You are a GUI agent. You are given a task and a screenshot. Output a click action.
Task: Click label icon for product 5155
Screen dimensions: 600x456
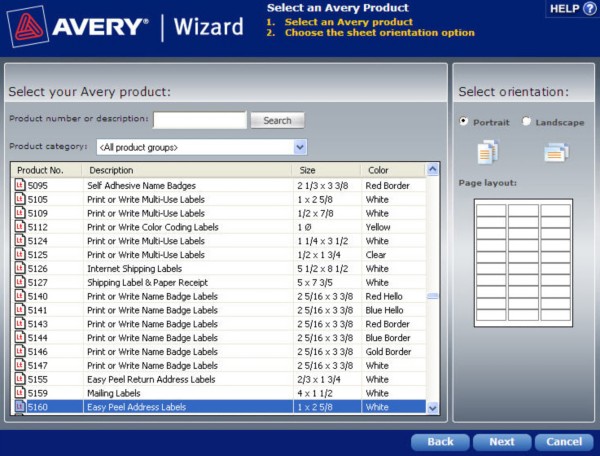tap(20, 379)
